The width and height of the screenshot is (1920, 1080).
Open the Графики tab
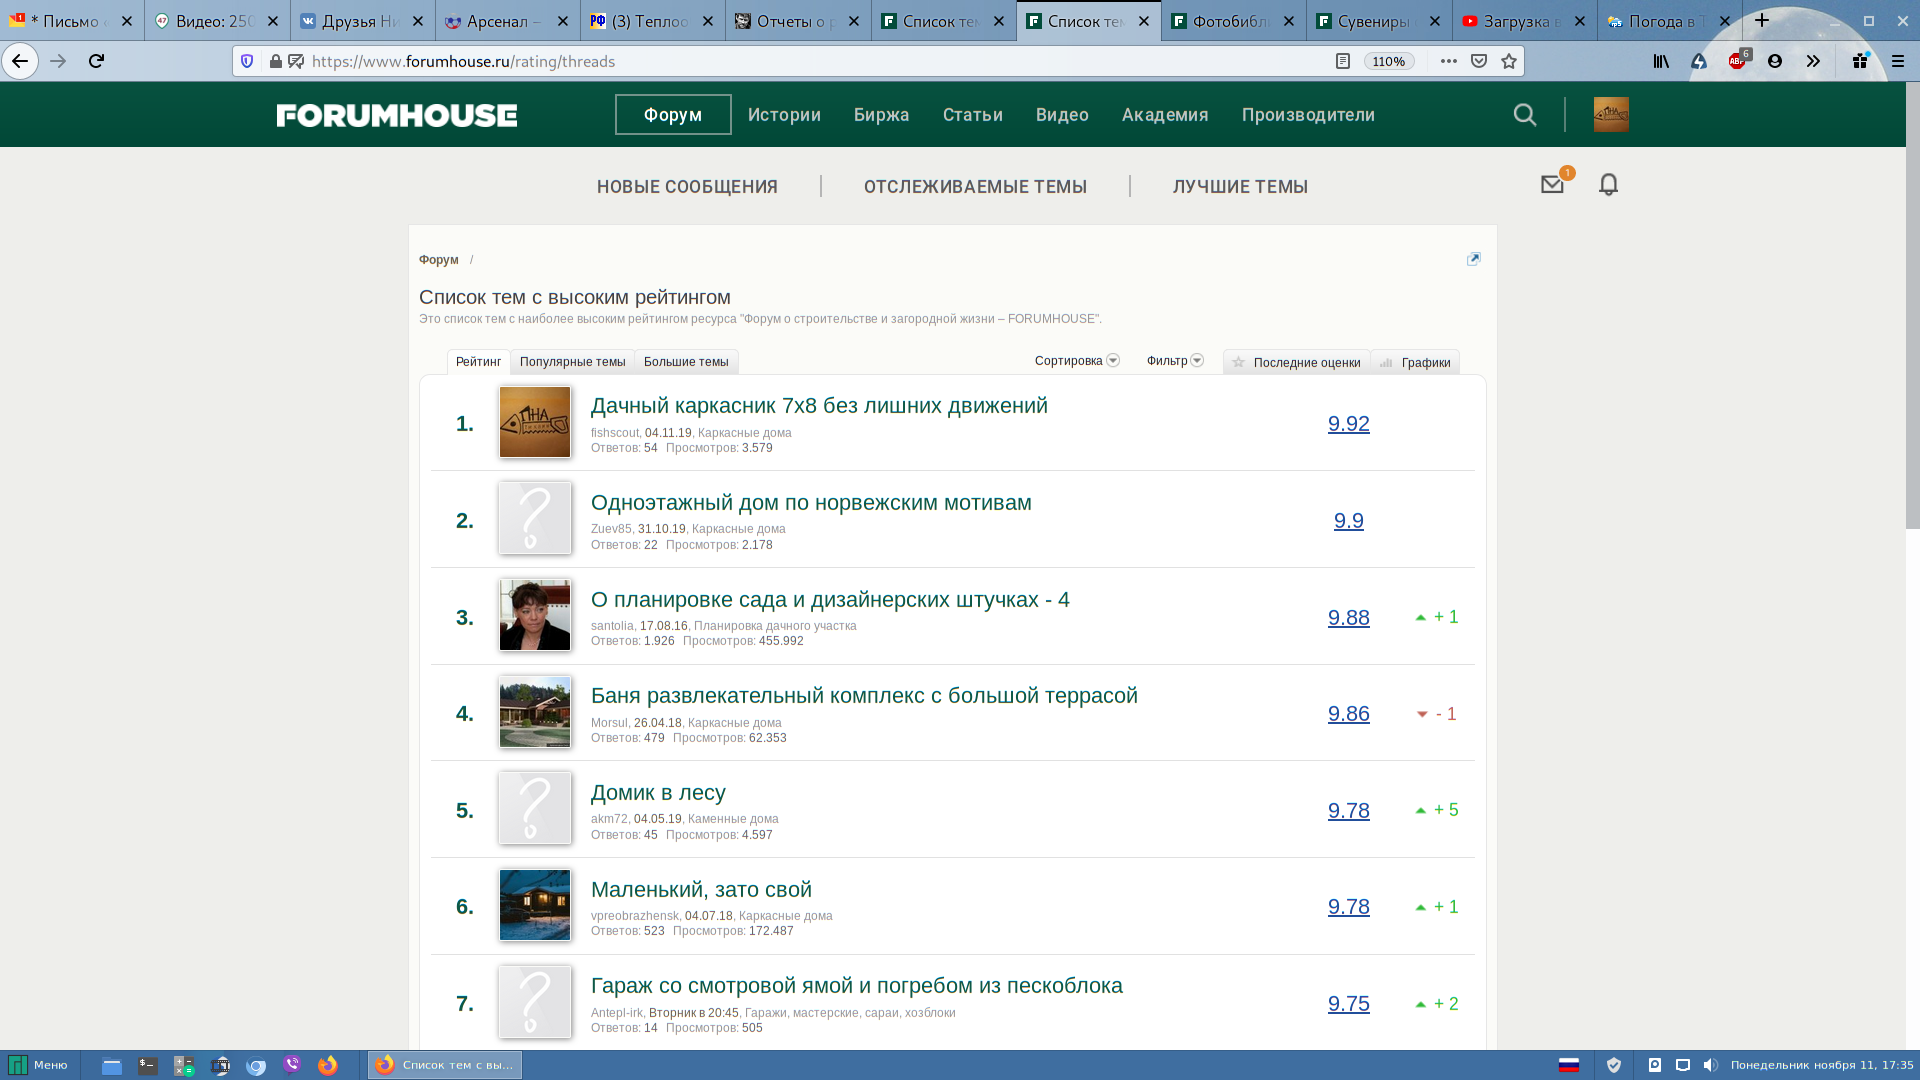(x=1415, y=363)
